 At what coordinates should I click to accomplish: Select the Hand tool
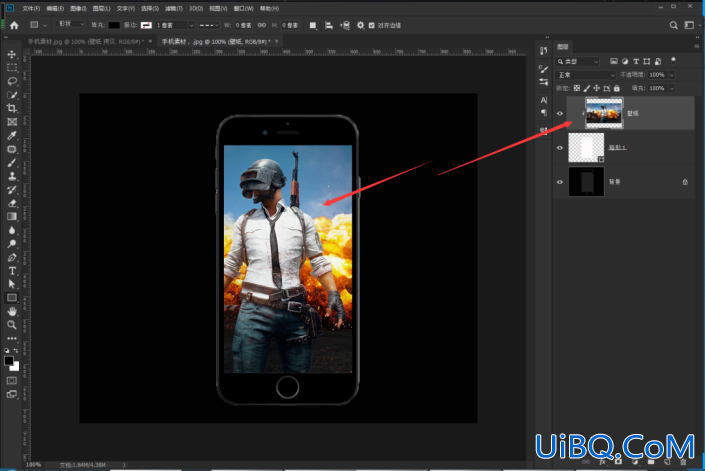[12, 311]
